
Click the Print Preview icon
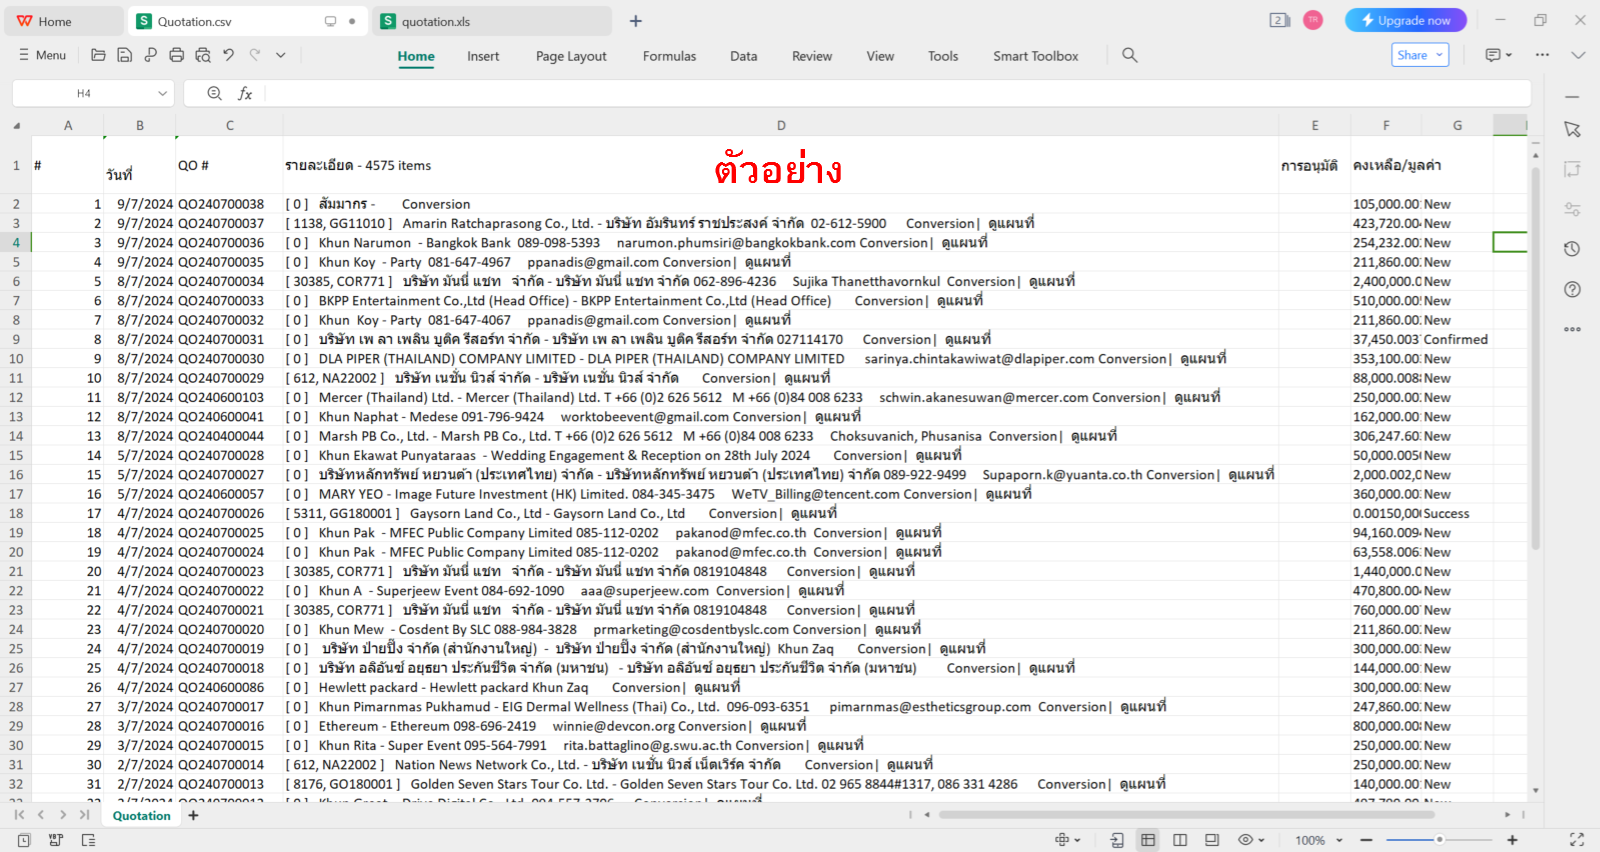point(203,55)
